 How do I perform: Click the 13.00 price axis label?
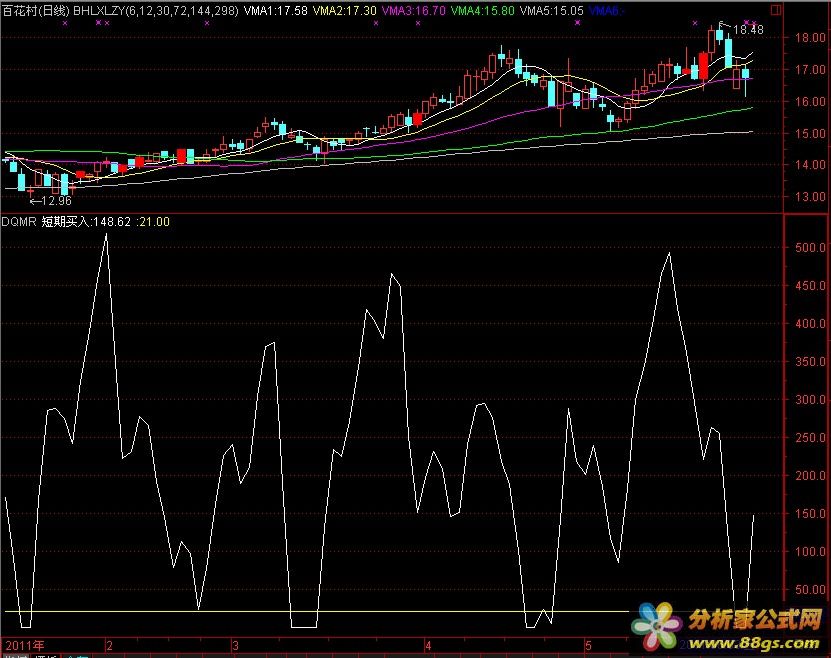[810, 197]
